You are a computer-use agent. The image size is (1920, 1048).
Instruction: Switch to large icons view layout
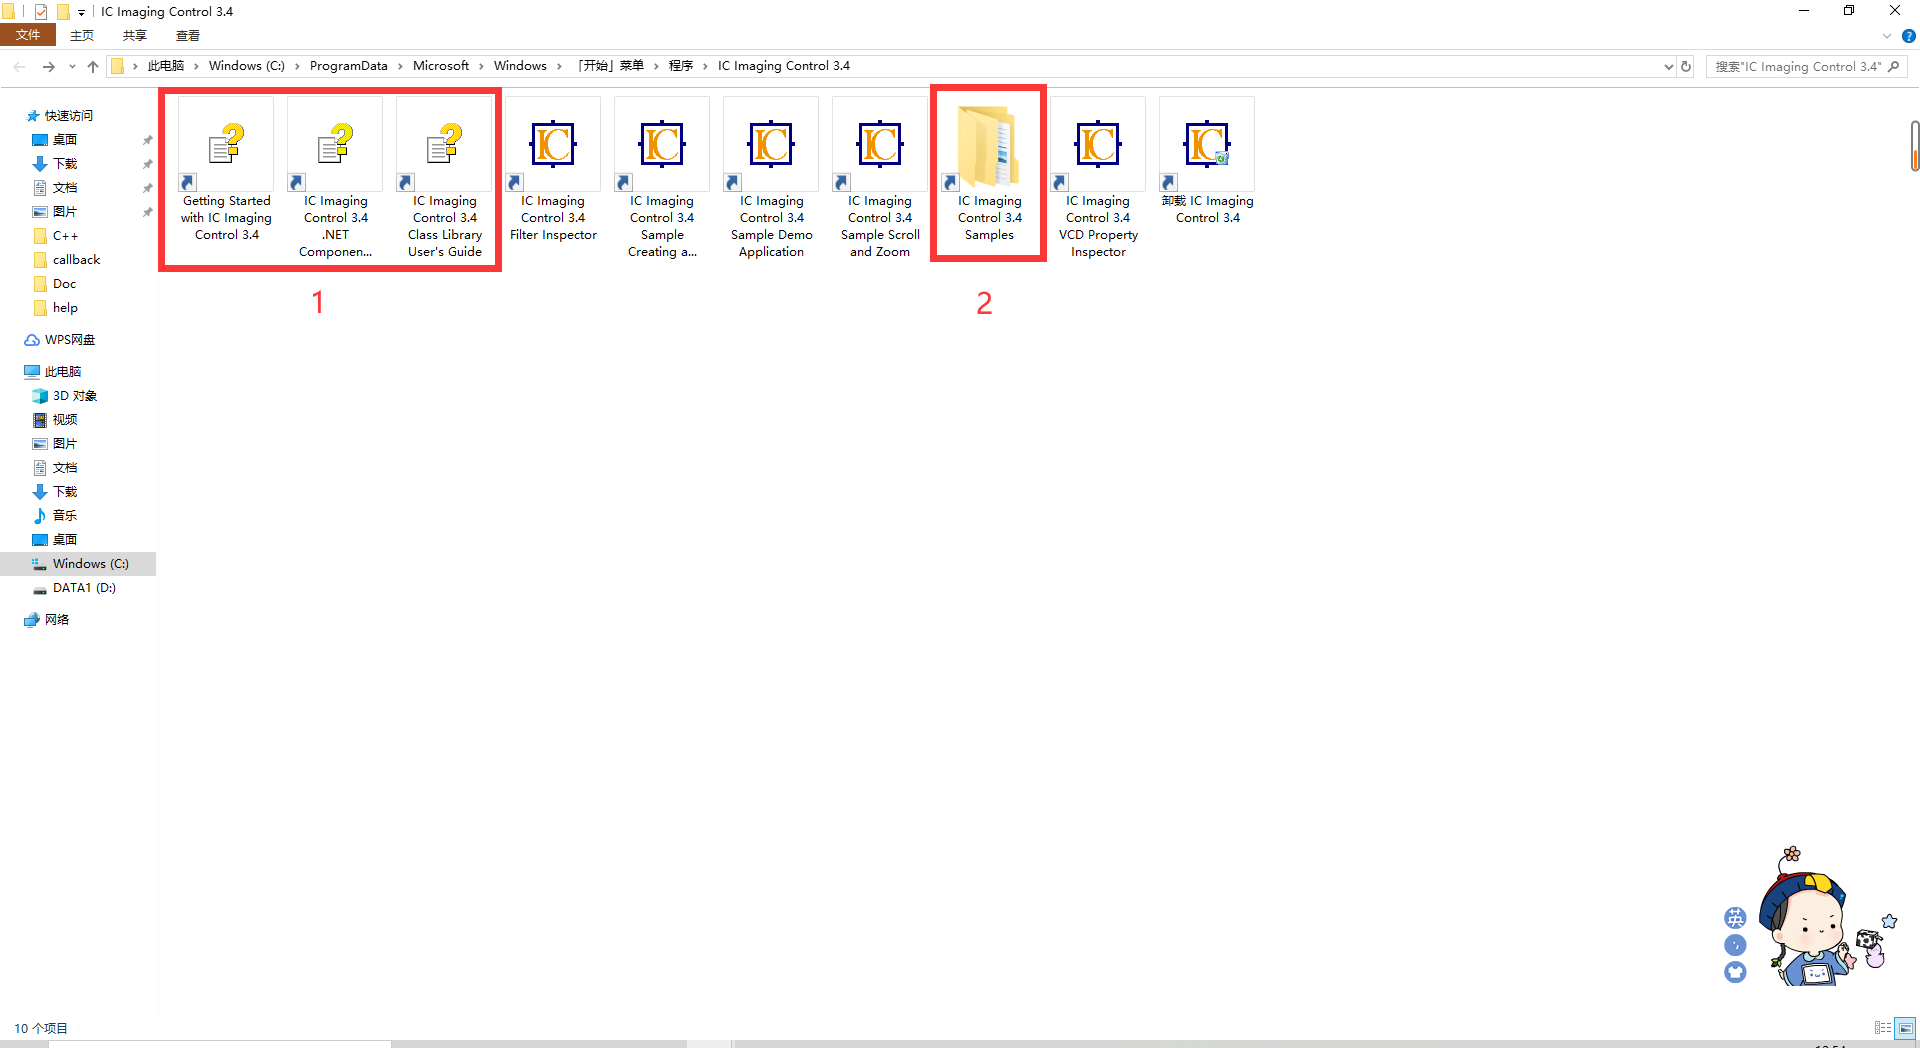pos(1906,1028)
